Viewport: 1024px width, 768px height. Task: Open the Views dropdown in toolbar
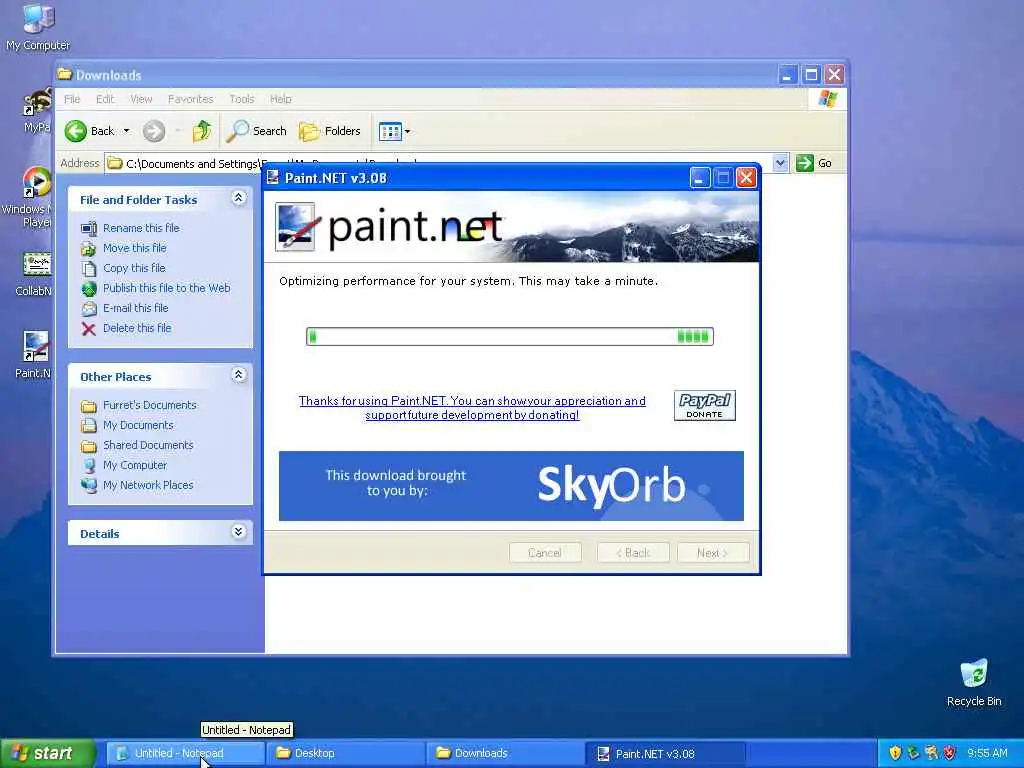pos(394,131)
